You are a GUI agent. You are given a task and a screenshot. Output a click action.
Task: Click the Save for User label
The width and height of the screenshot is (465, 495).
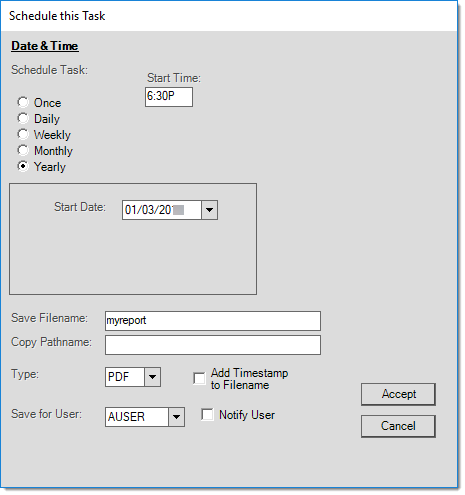pos(46,414)
